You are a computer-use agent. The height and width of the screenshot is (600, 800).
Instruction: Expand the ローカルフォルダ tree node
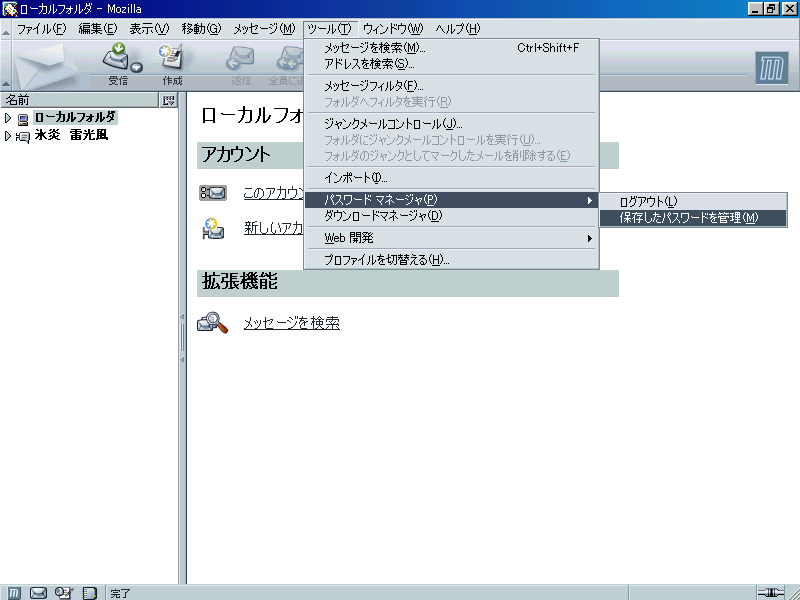coord(7,118)
